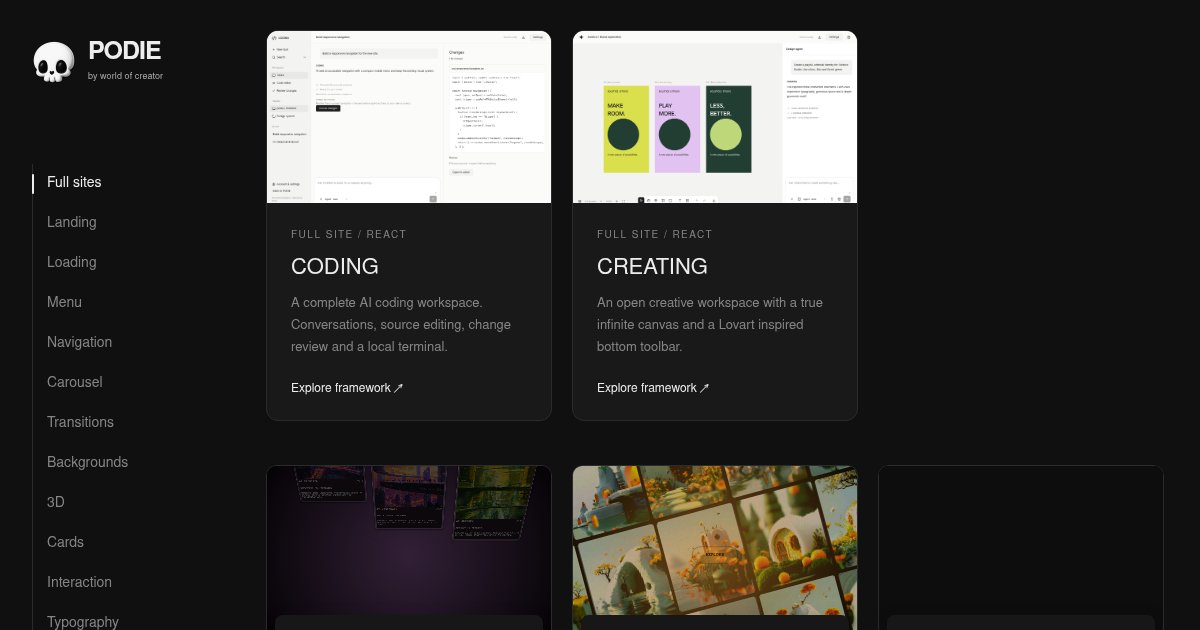
Task: Click Explore framework on CODING card
Action: (347, 388)
